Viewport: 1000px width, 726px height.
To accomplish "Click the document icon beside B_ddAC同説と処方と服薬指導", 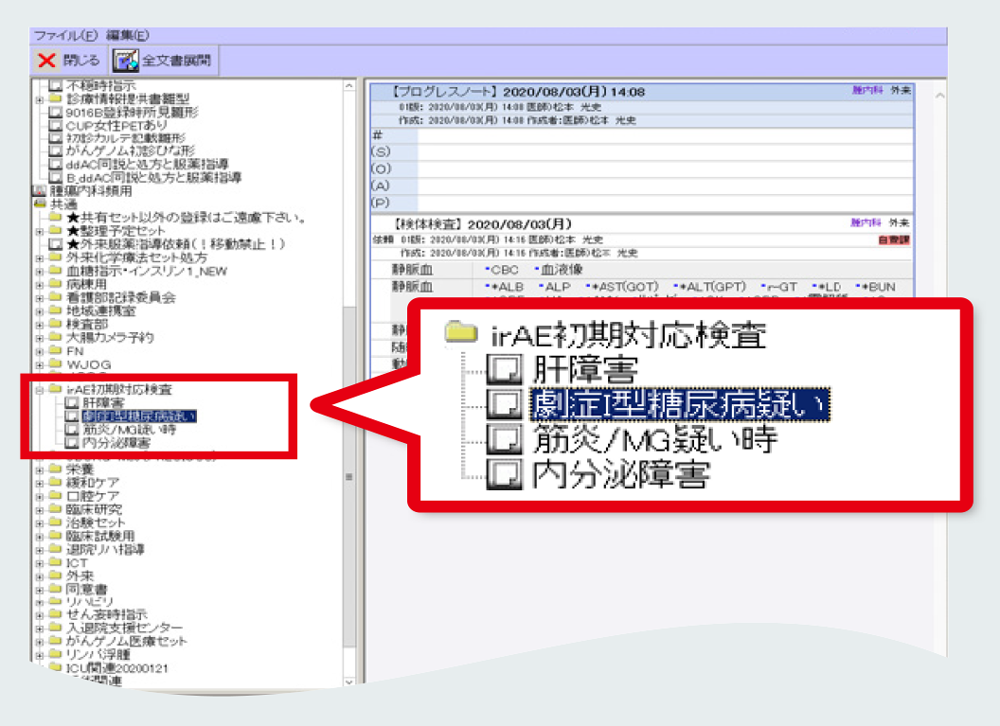I will click(55, 177).
